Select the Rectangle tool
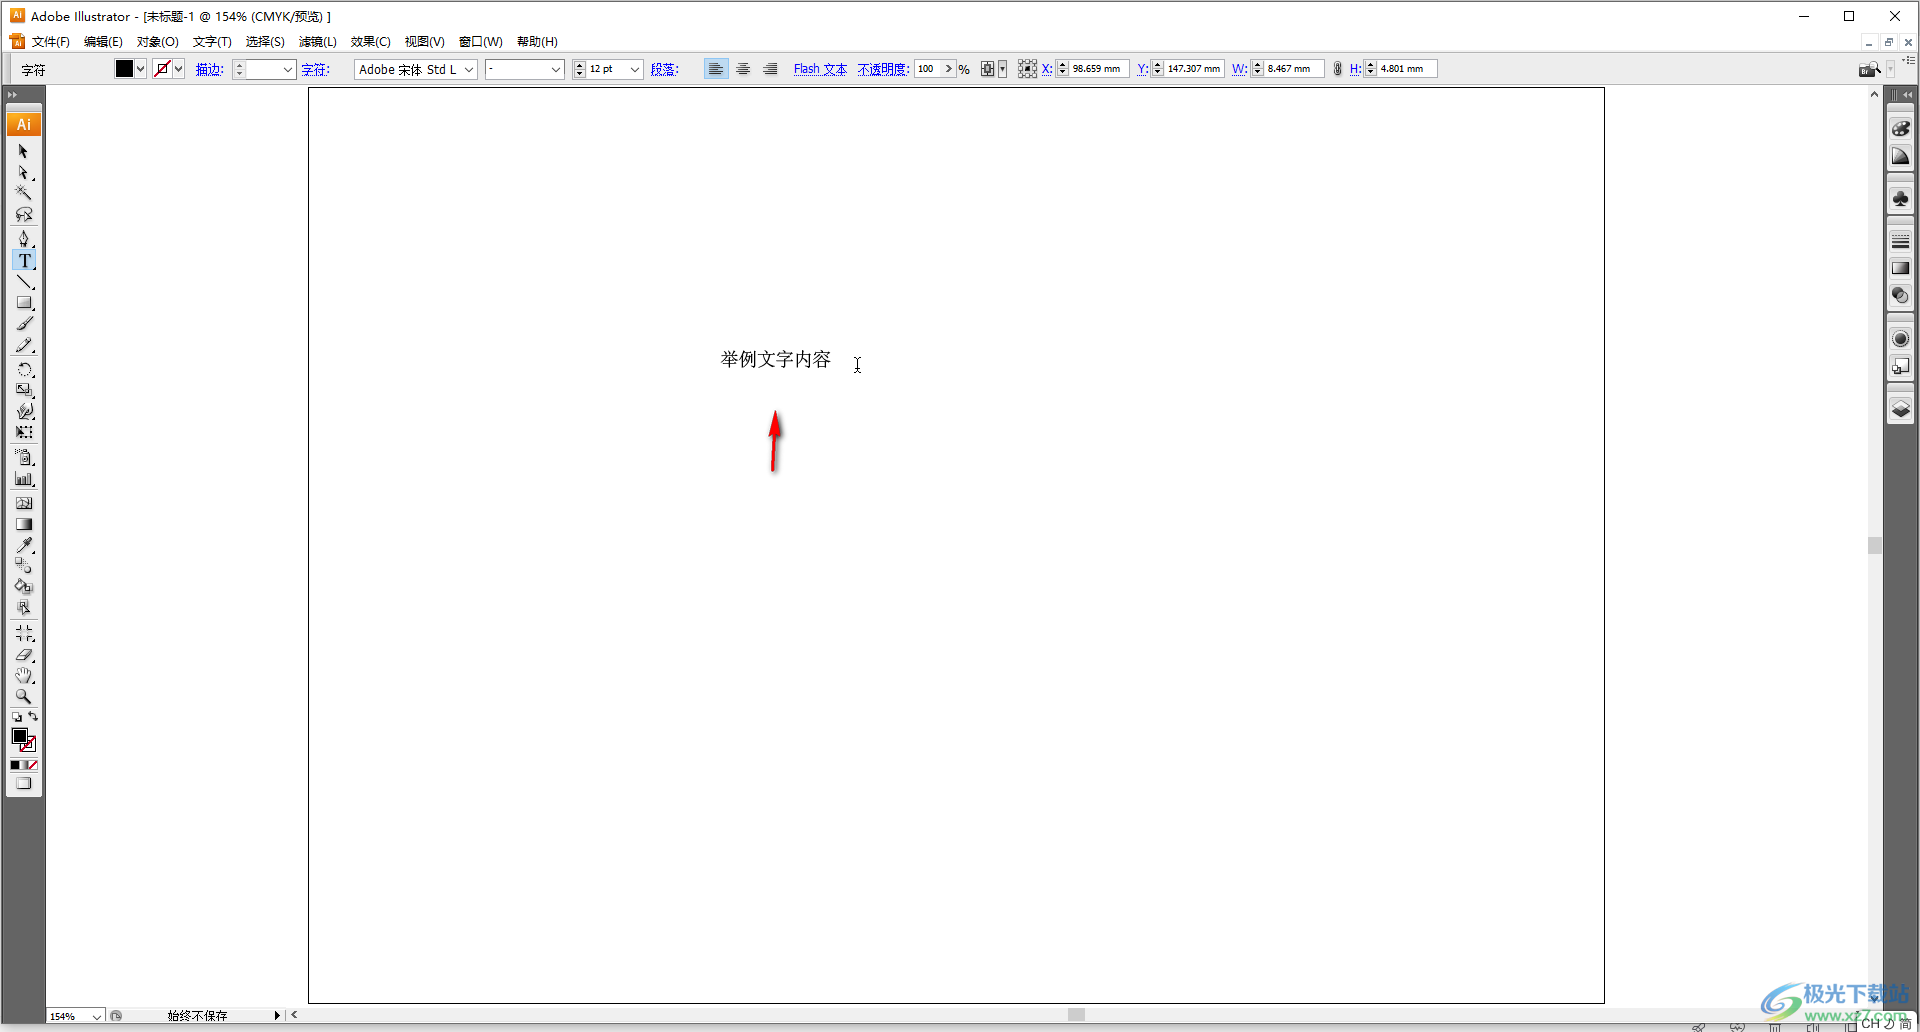Viewport: 1920px width, 1032px height. tap(24, 303)
